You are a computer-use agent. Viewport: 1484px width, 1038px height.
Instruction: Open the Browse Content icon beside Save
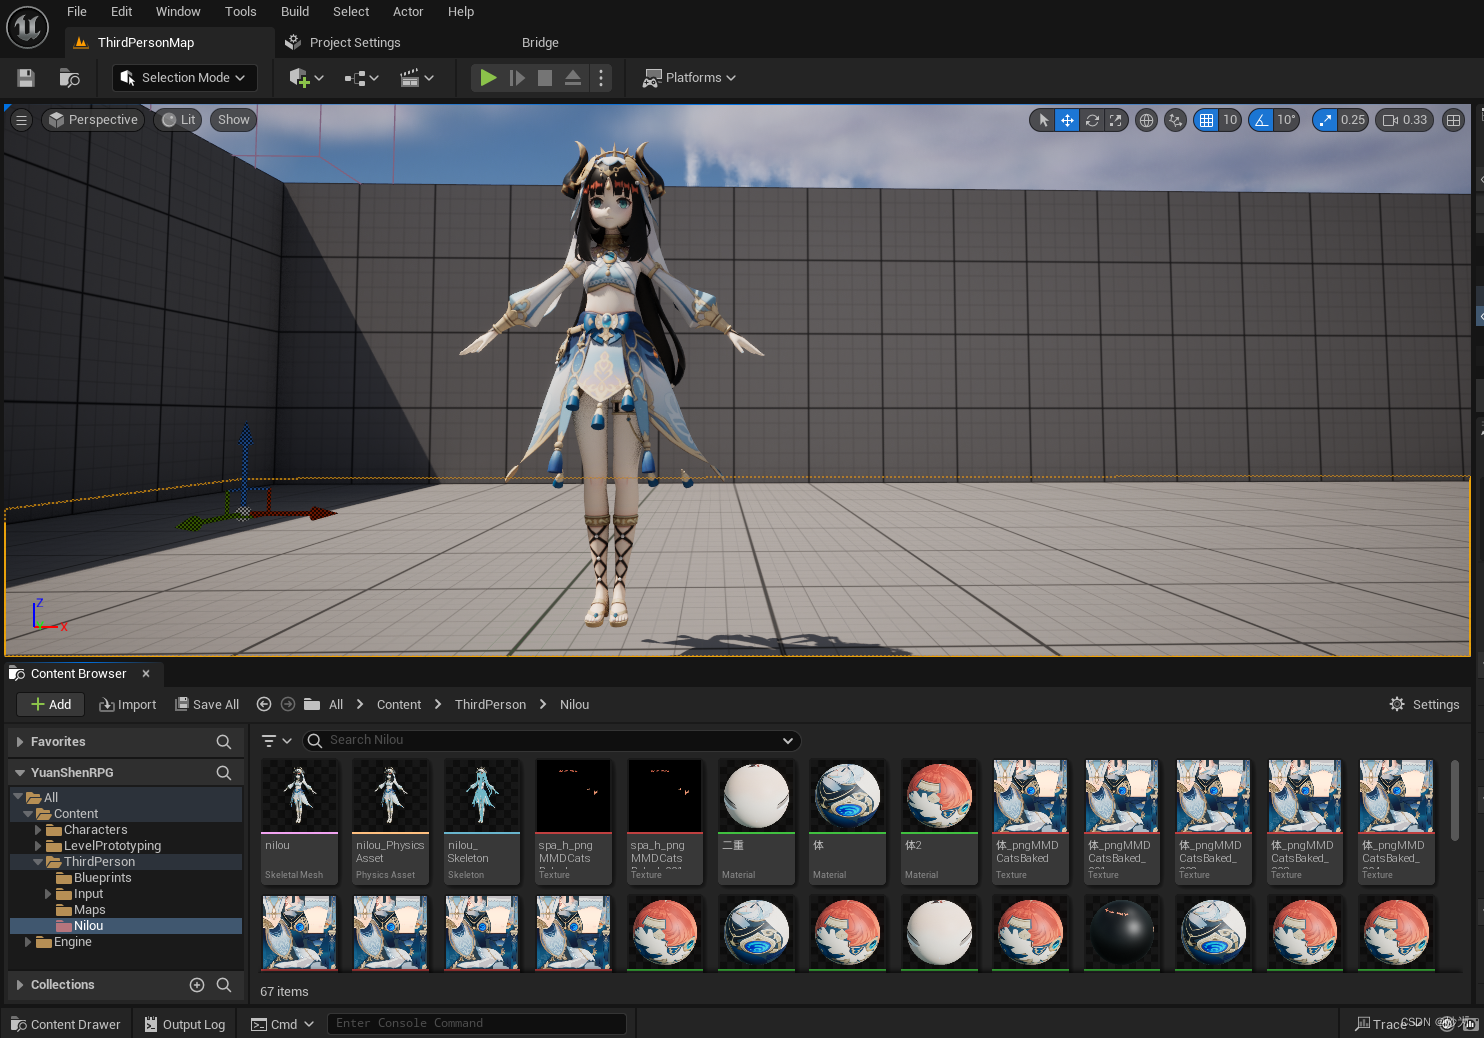(x=69, y=78)
